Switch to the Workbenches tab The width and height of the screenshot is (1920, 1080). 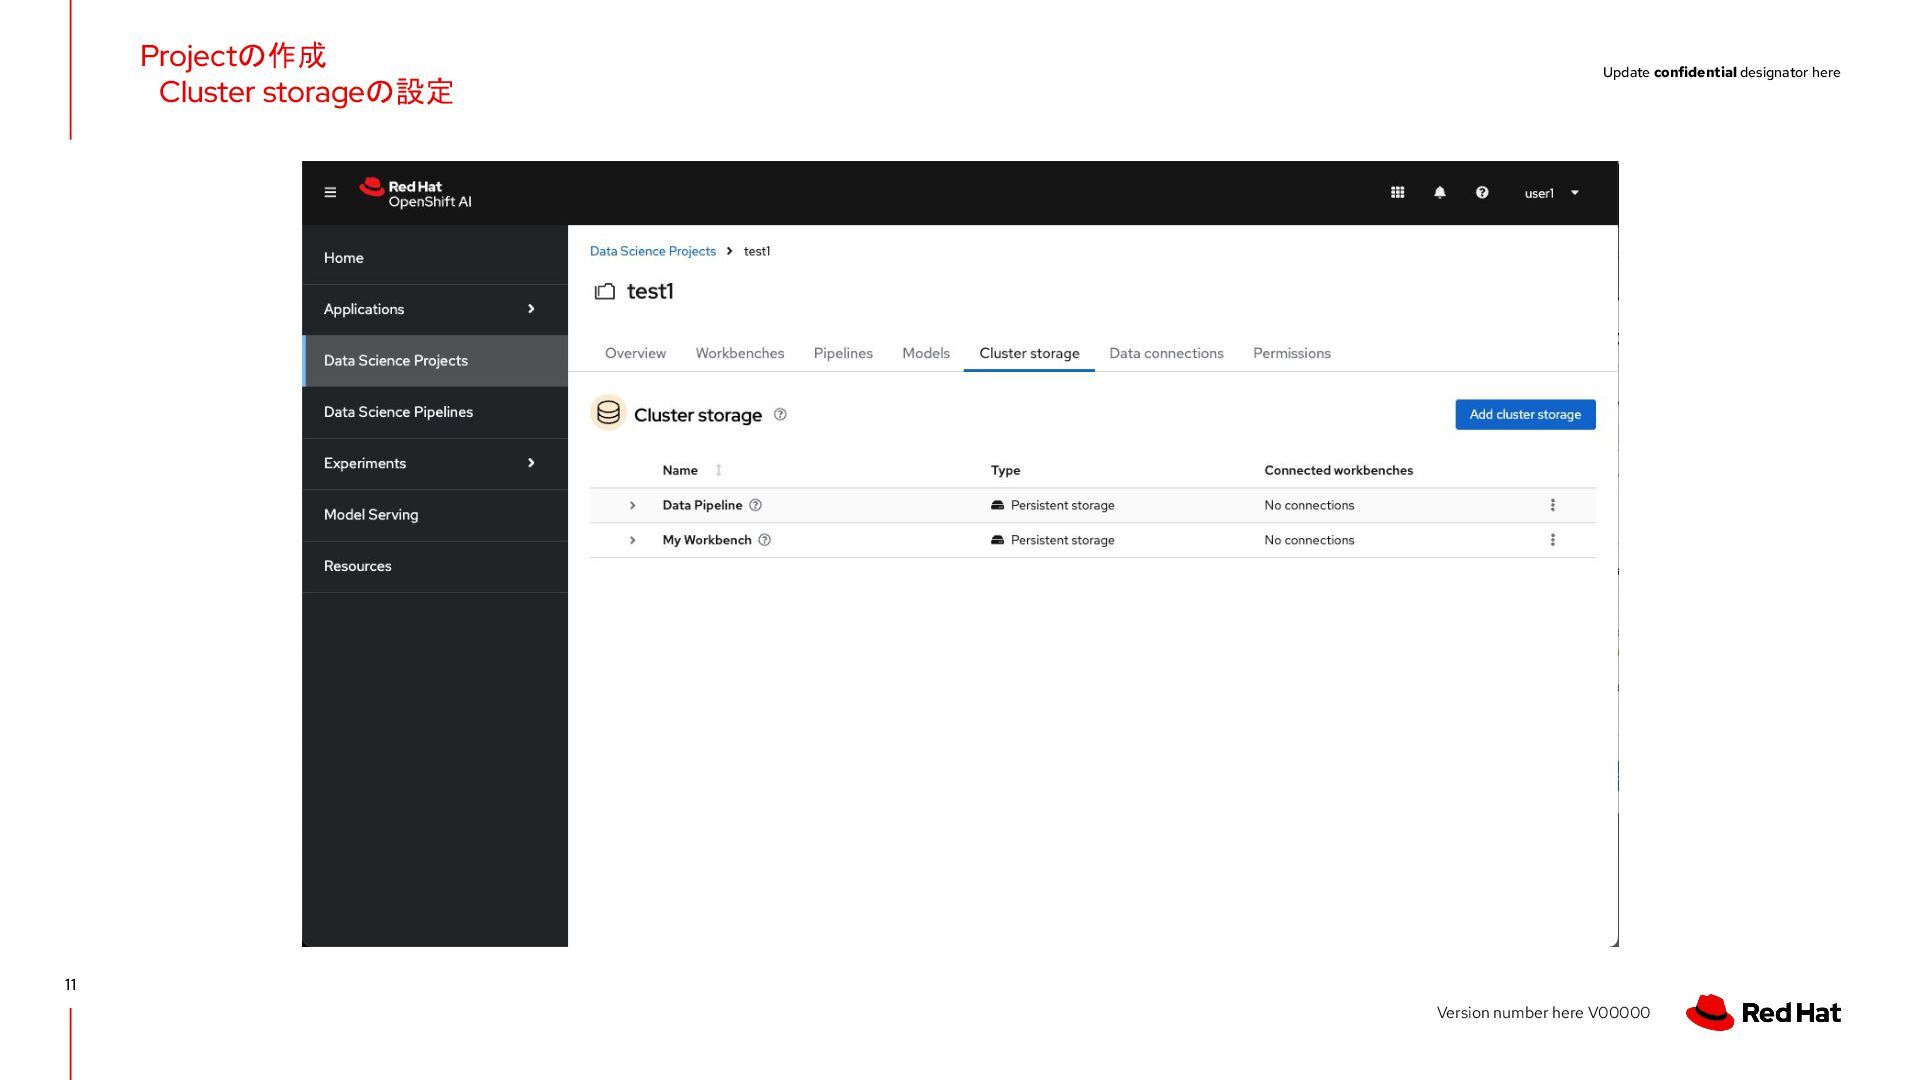click(740, 353)
